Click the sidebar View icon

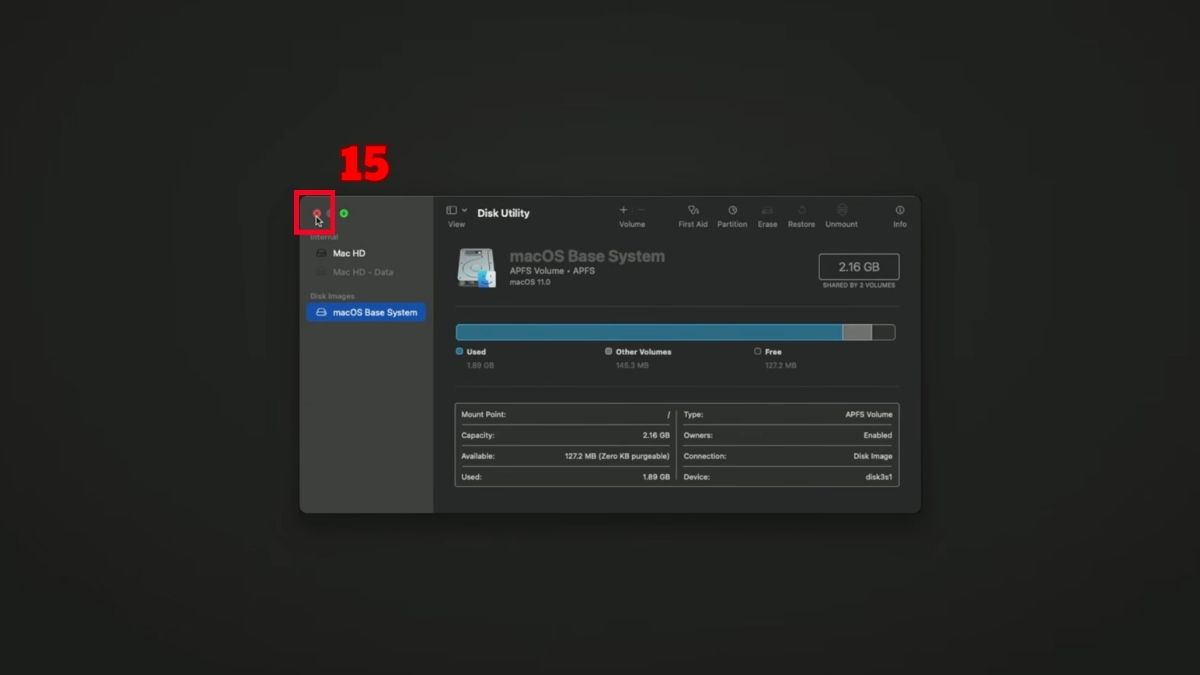tap(451, 210)
